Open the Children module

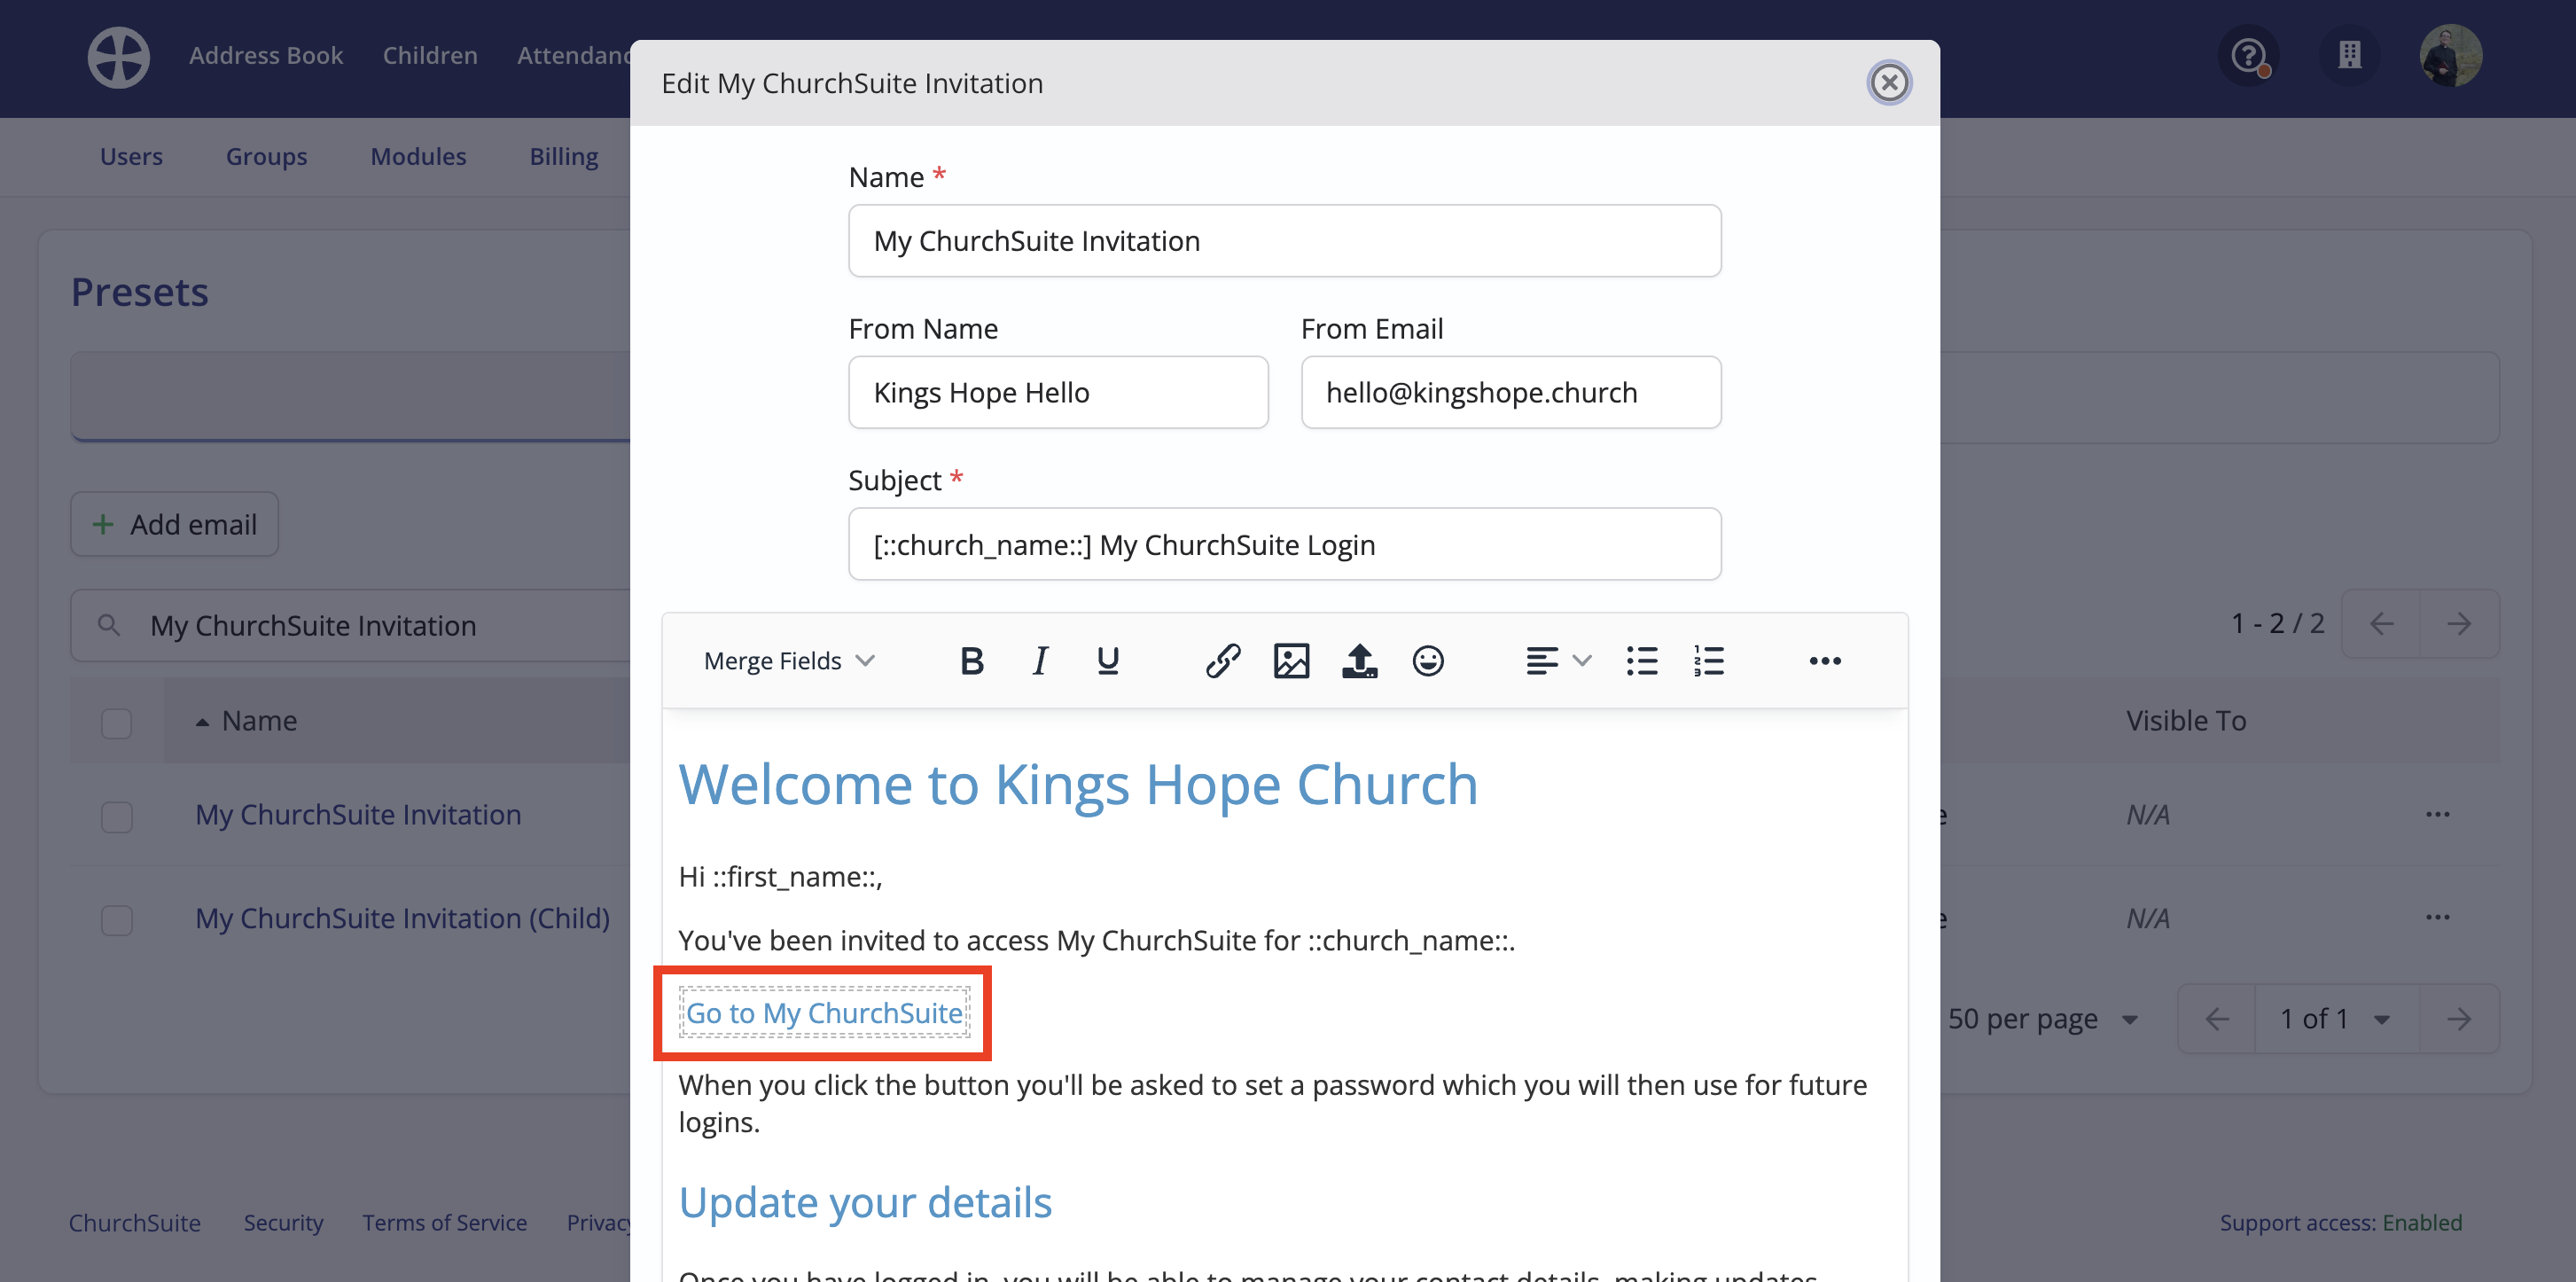click(x=430, y=55)
